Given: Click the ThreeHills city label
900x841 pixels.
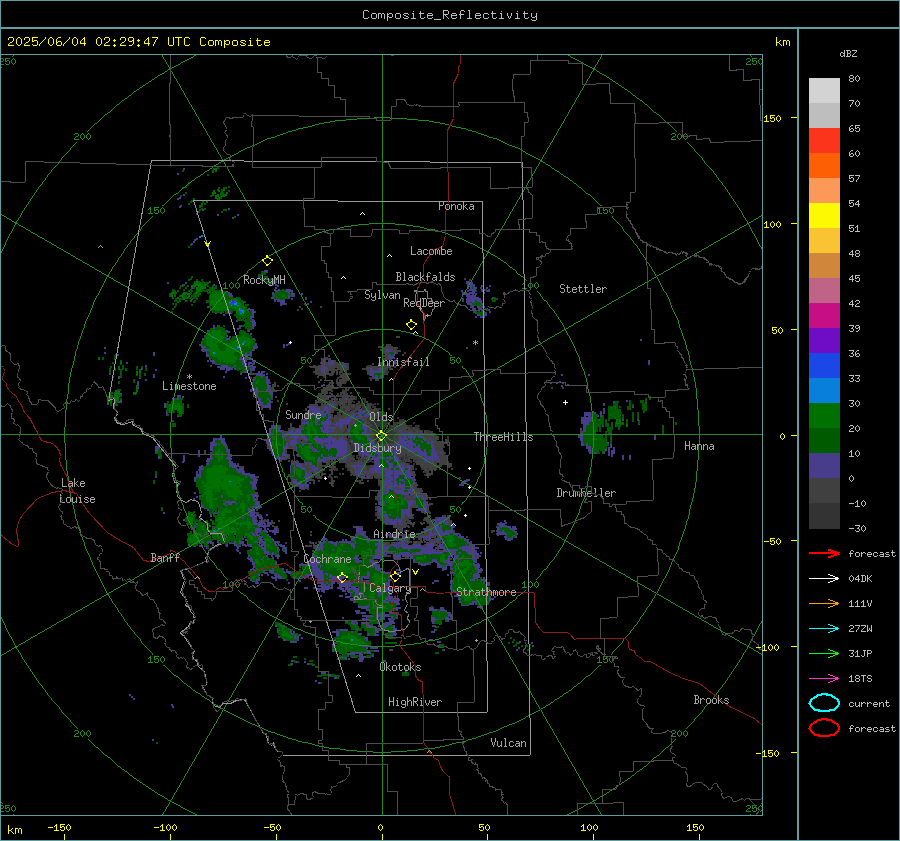Looking at the screenshot, I should (x=503, y=437).
